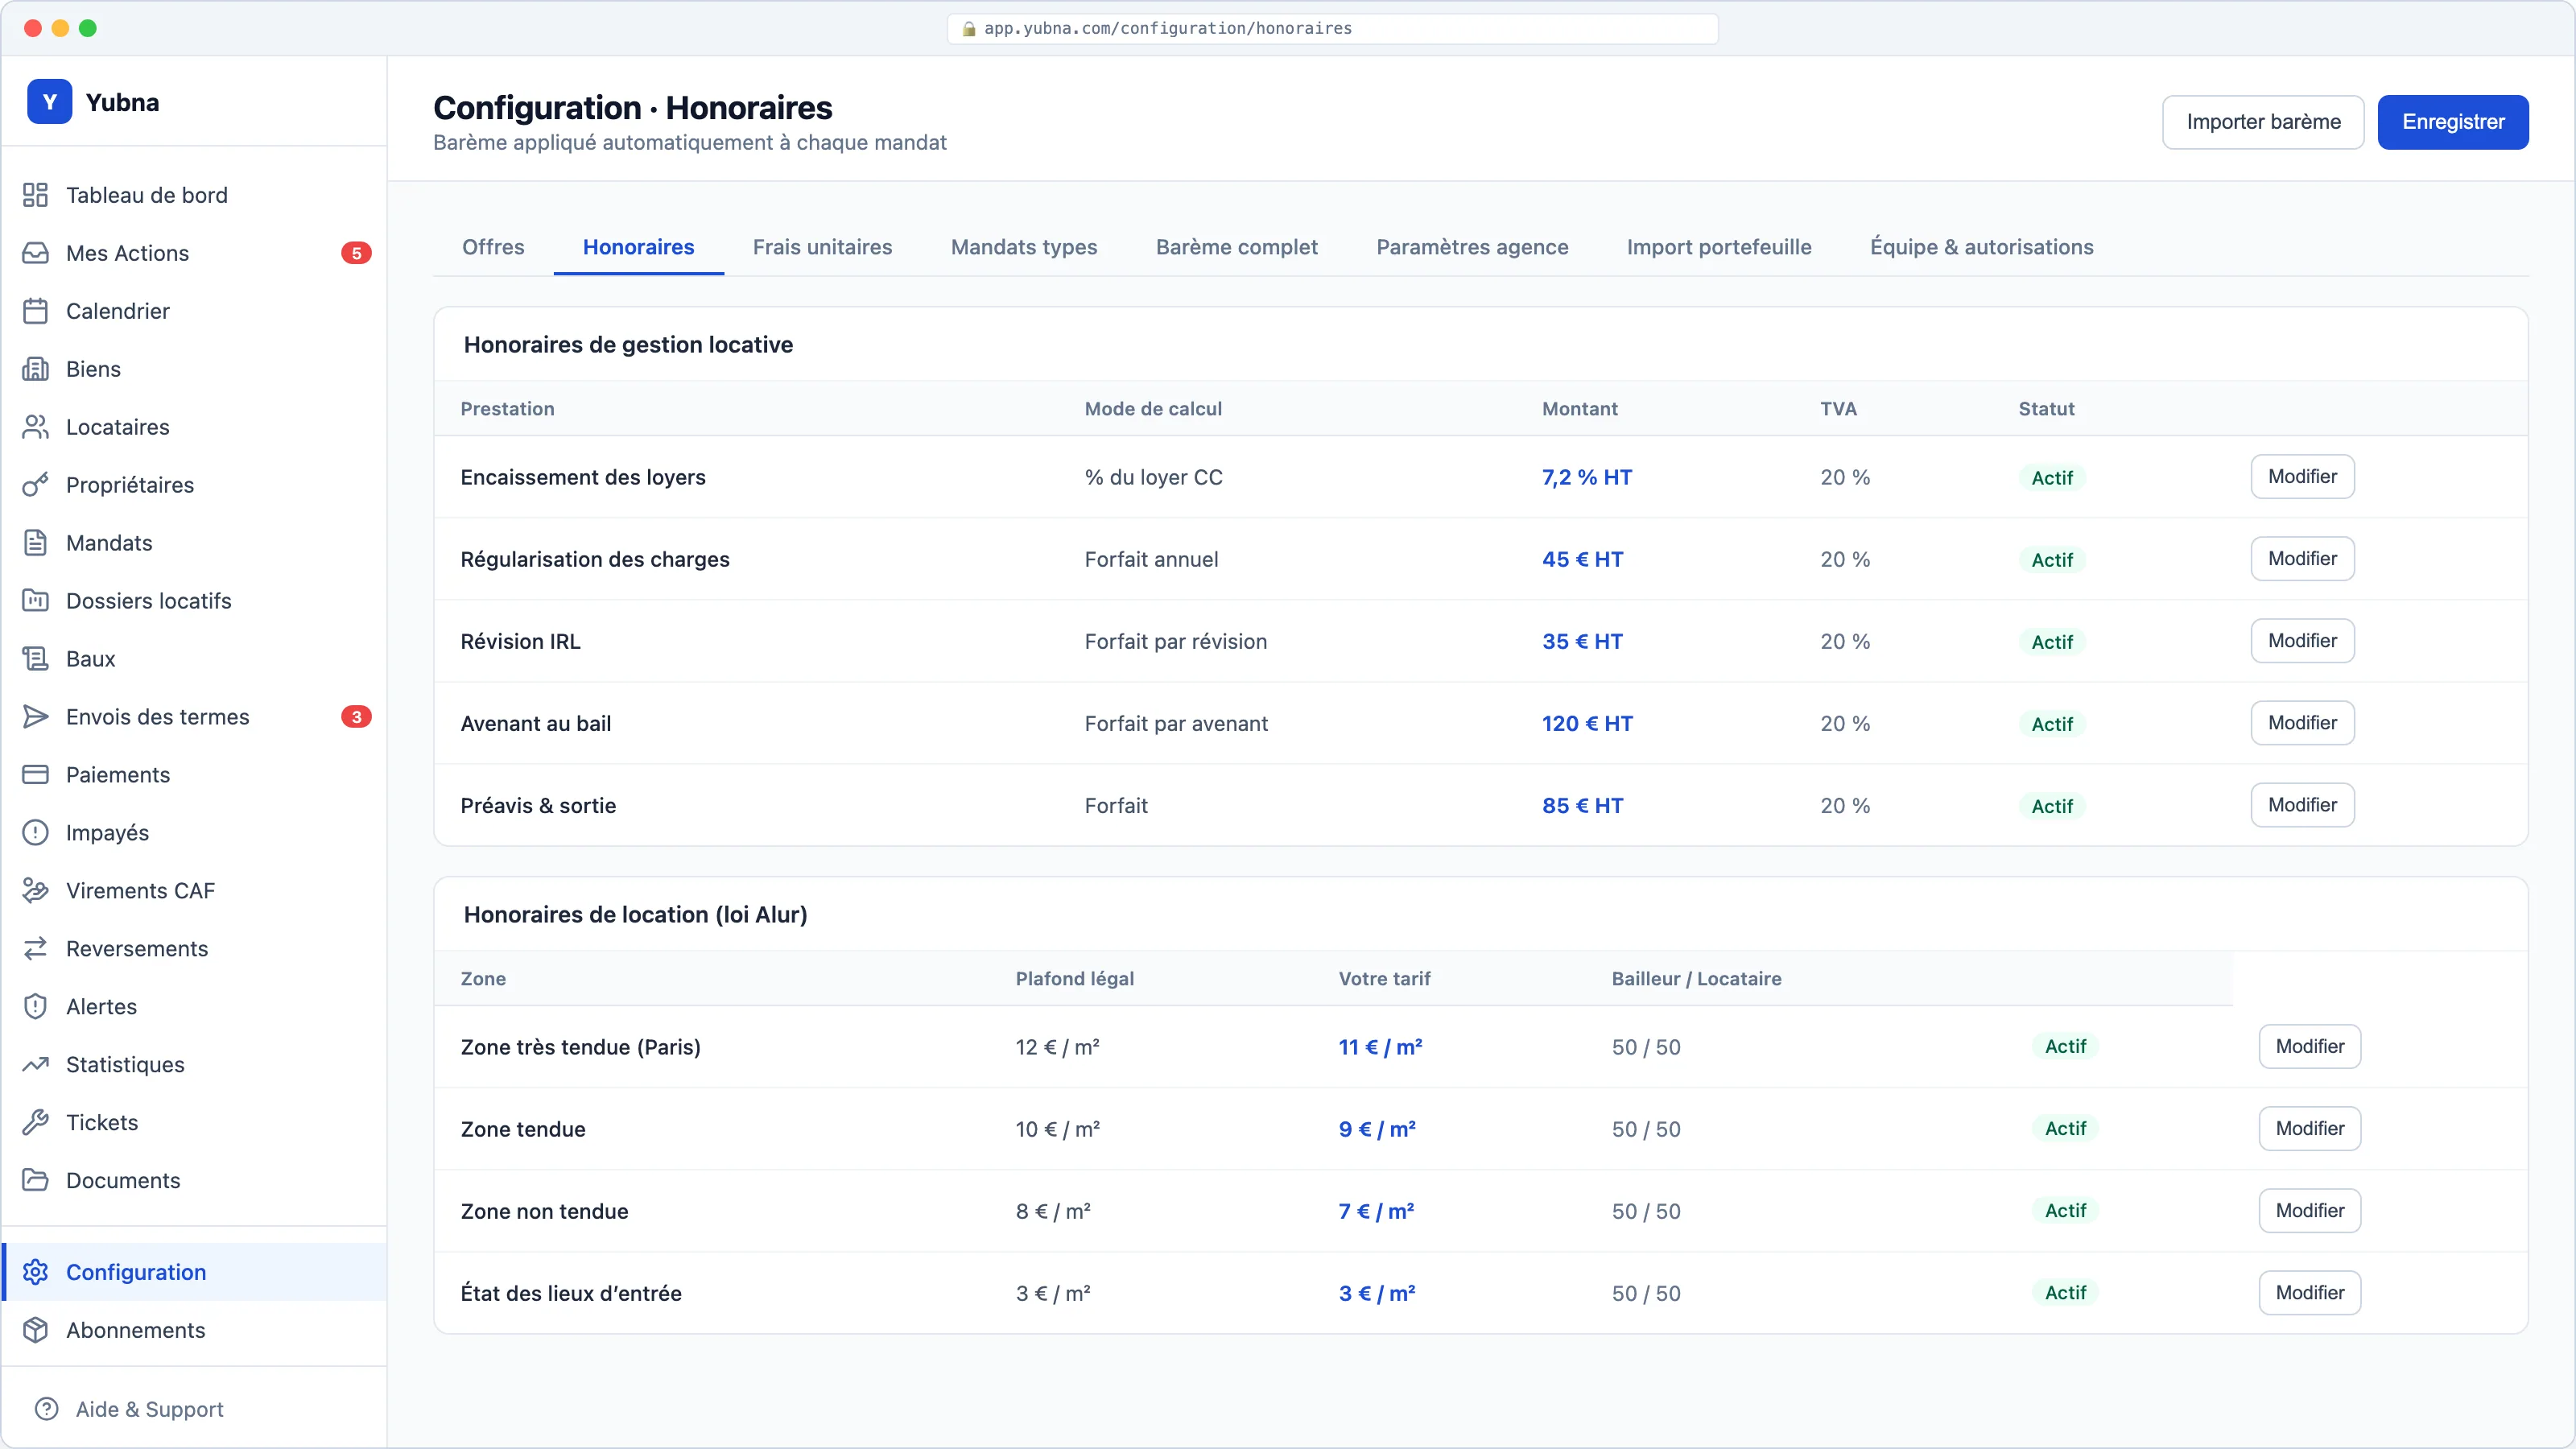Open the Frais unitaires tab
Viewport: 2576px width, 1449px height.
(x=822, y=247)
